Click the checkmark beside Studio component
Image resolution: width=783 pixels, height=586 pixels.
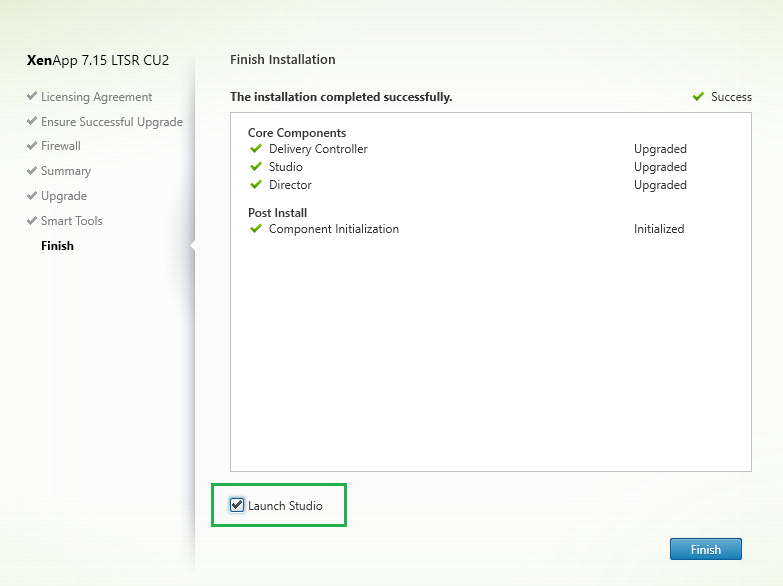256,167
